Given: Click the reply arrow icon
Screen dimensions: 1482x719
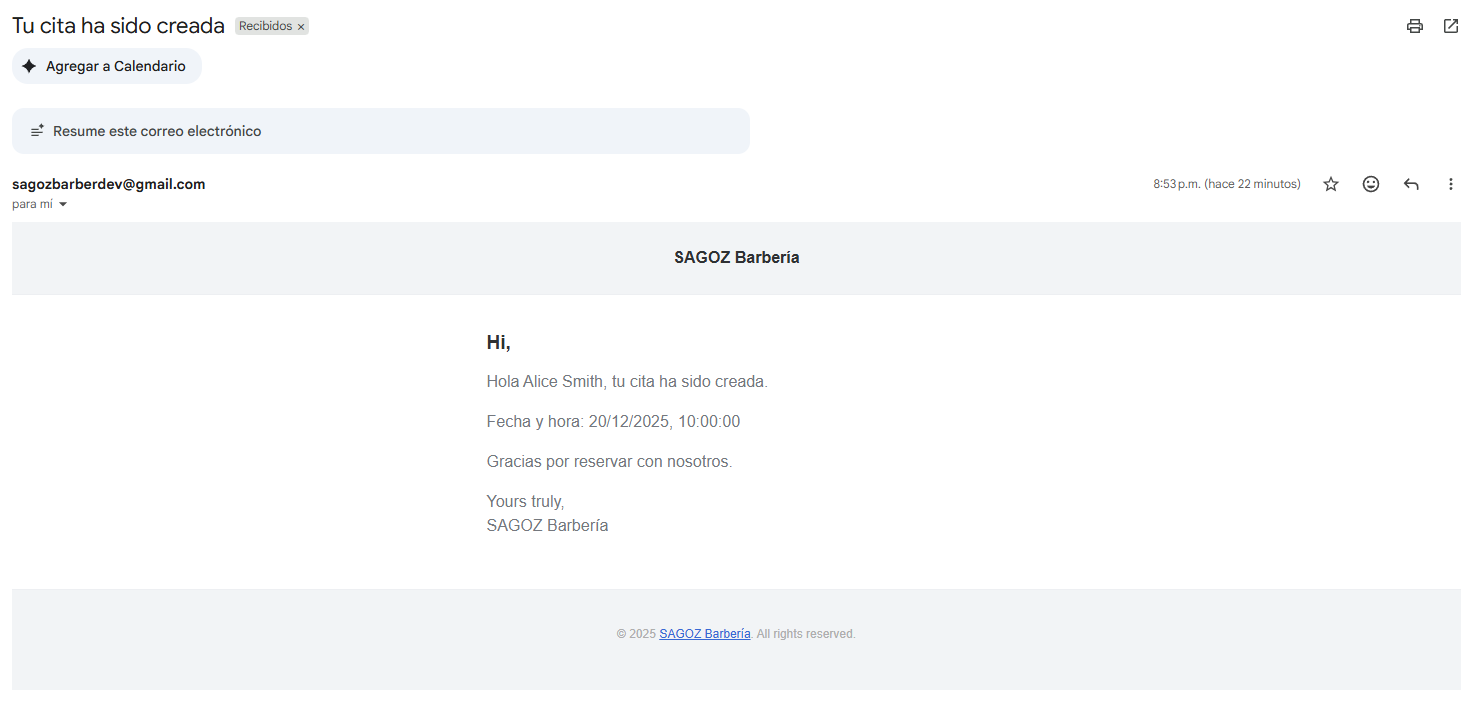Looking at the screenshot, I should pos(1411,184).
